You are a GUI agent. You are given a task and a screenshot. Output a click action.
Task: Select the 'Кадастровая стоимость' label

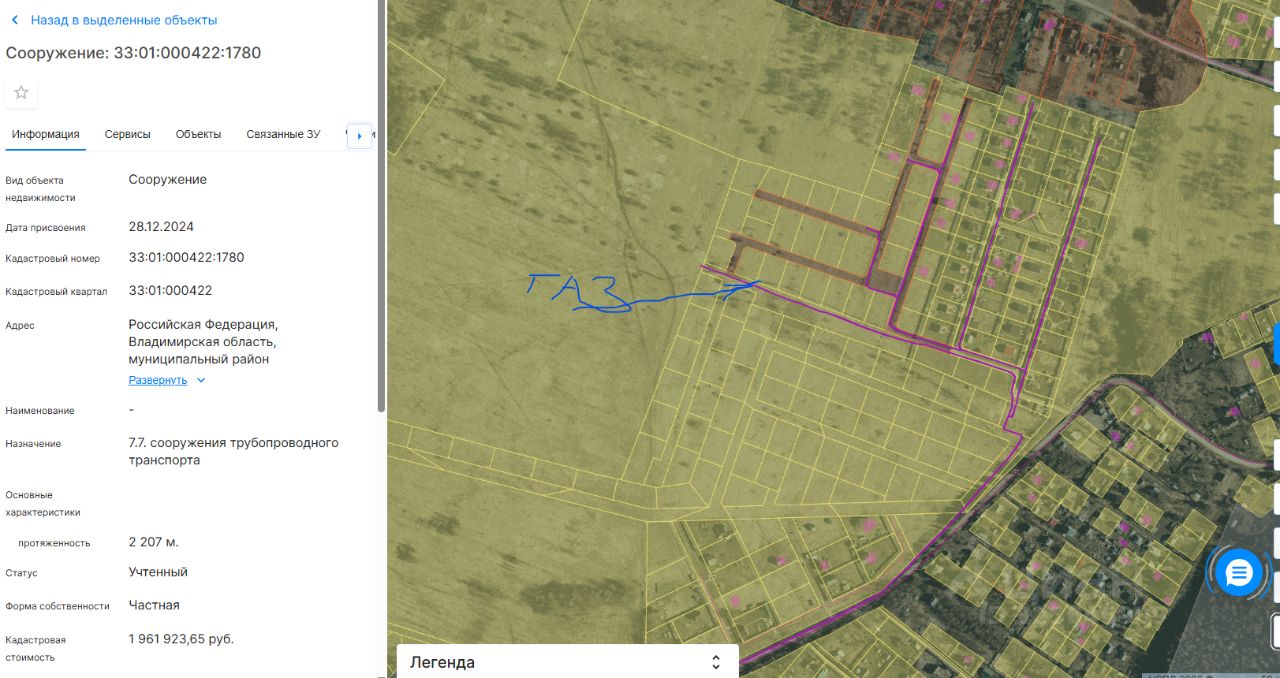[36, 648]
